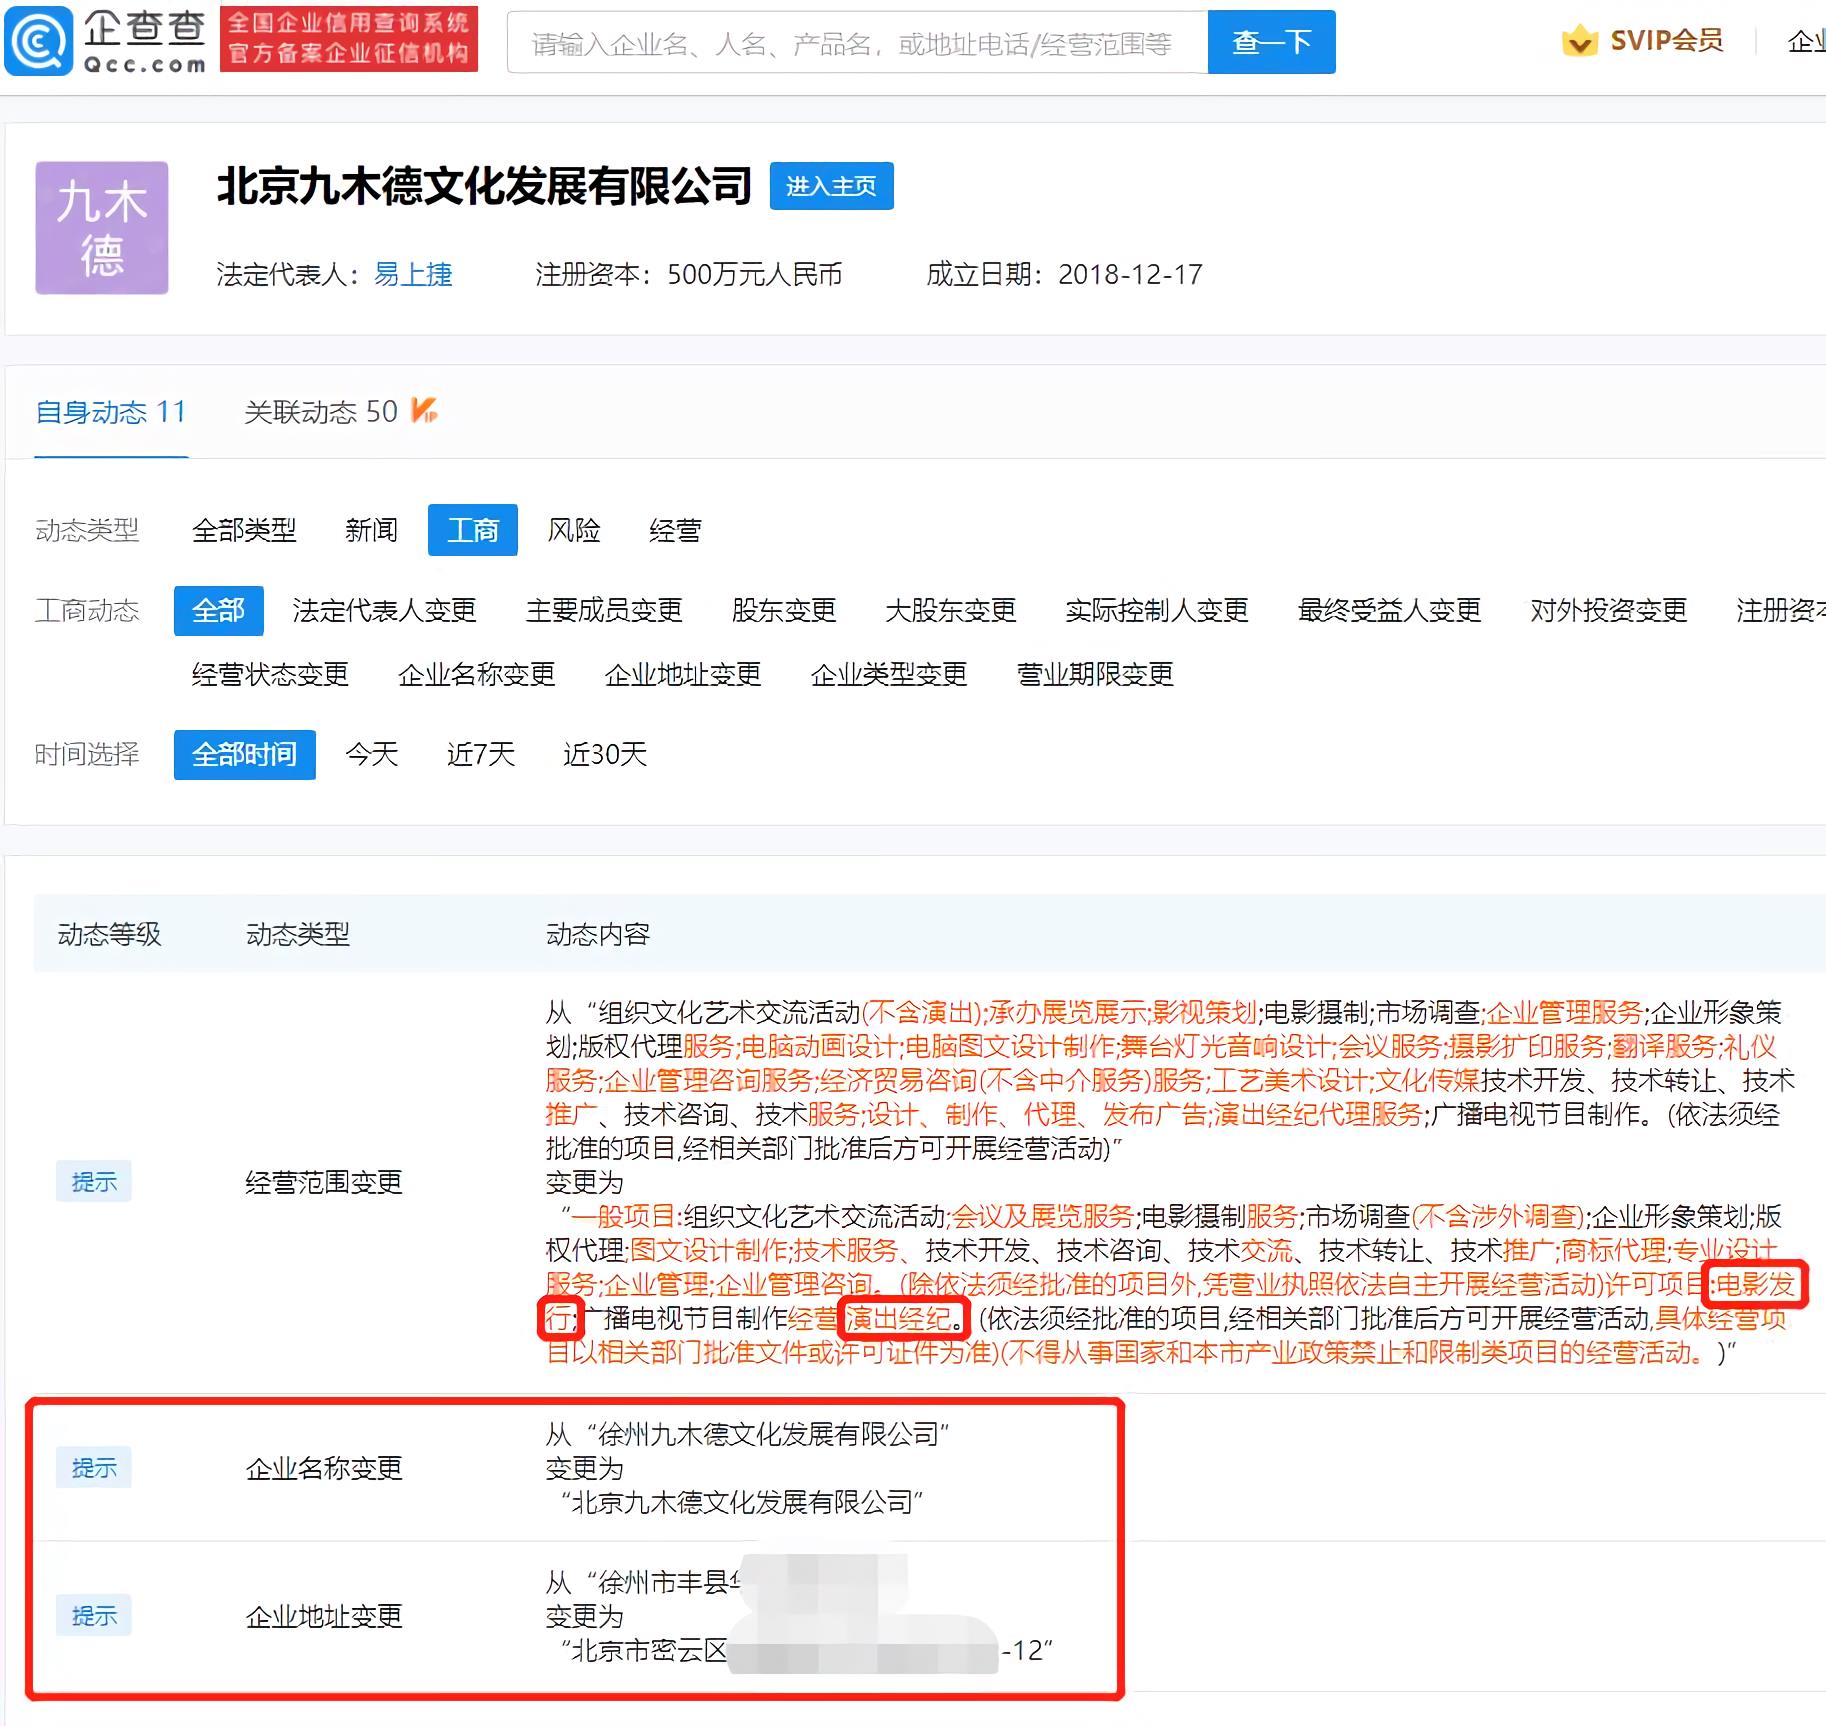This screenshot has width=1826, height=1726.
Task: Click the 查一下 search button
Action: pos(1271,42)
